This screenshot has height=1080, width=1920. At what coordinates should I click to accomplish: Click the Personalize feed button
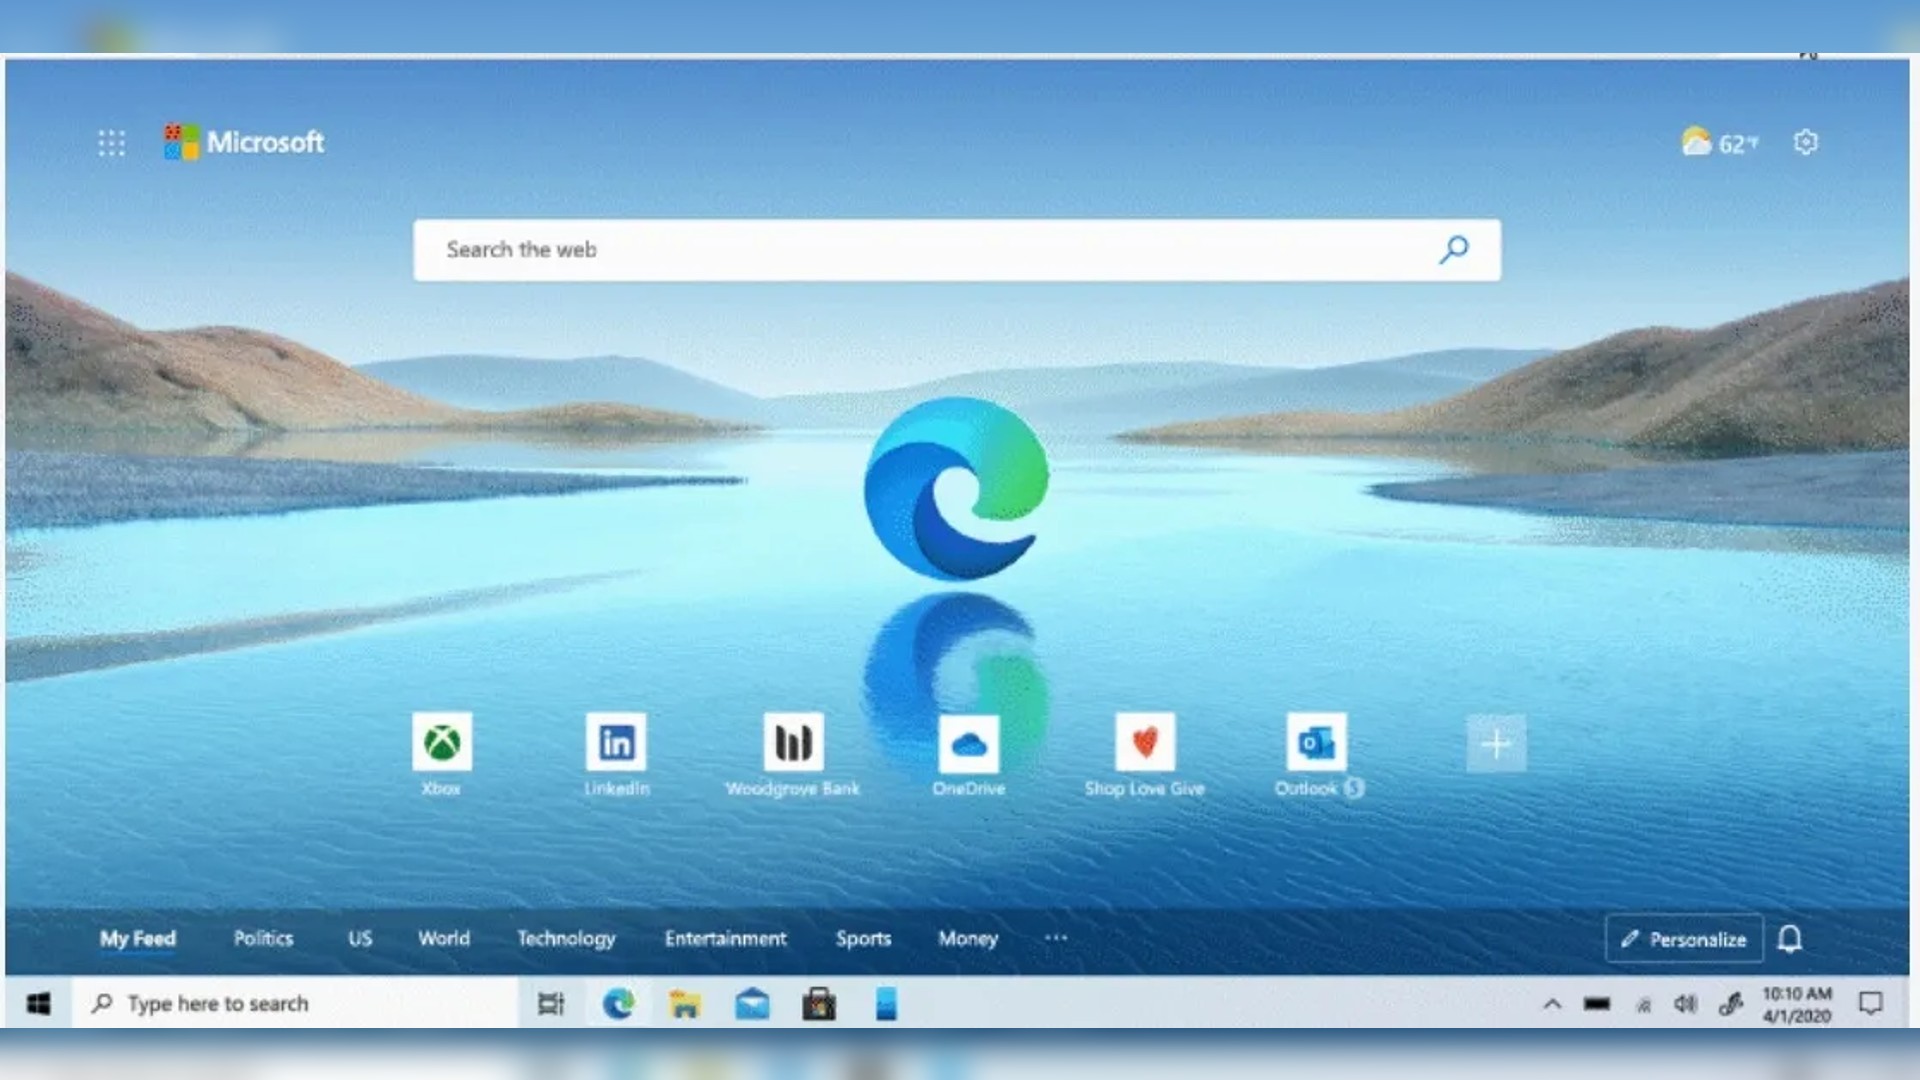coord(1683,938)
